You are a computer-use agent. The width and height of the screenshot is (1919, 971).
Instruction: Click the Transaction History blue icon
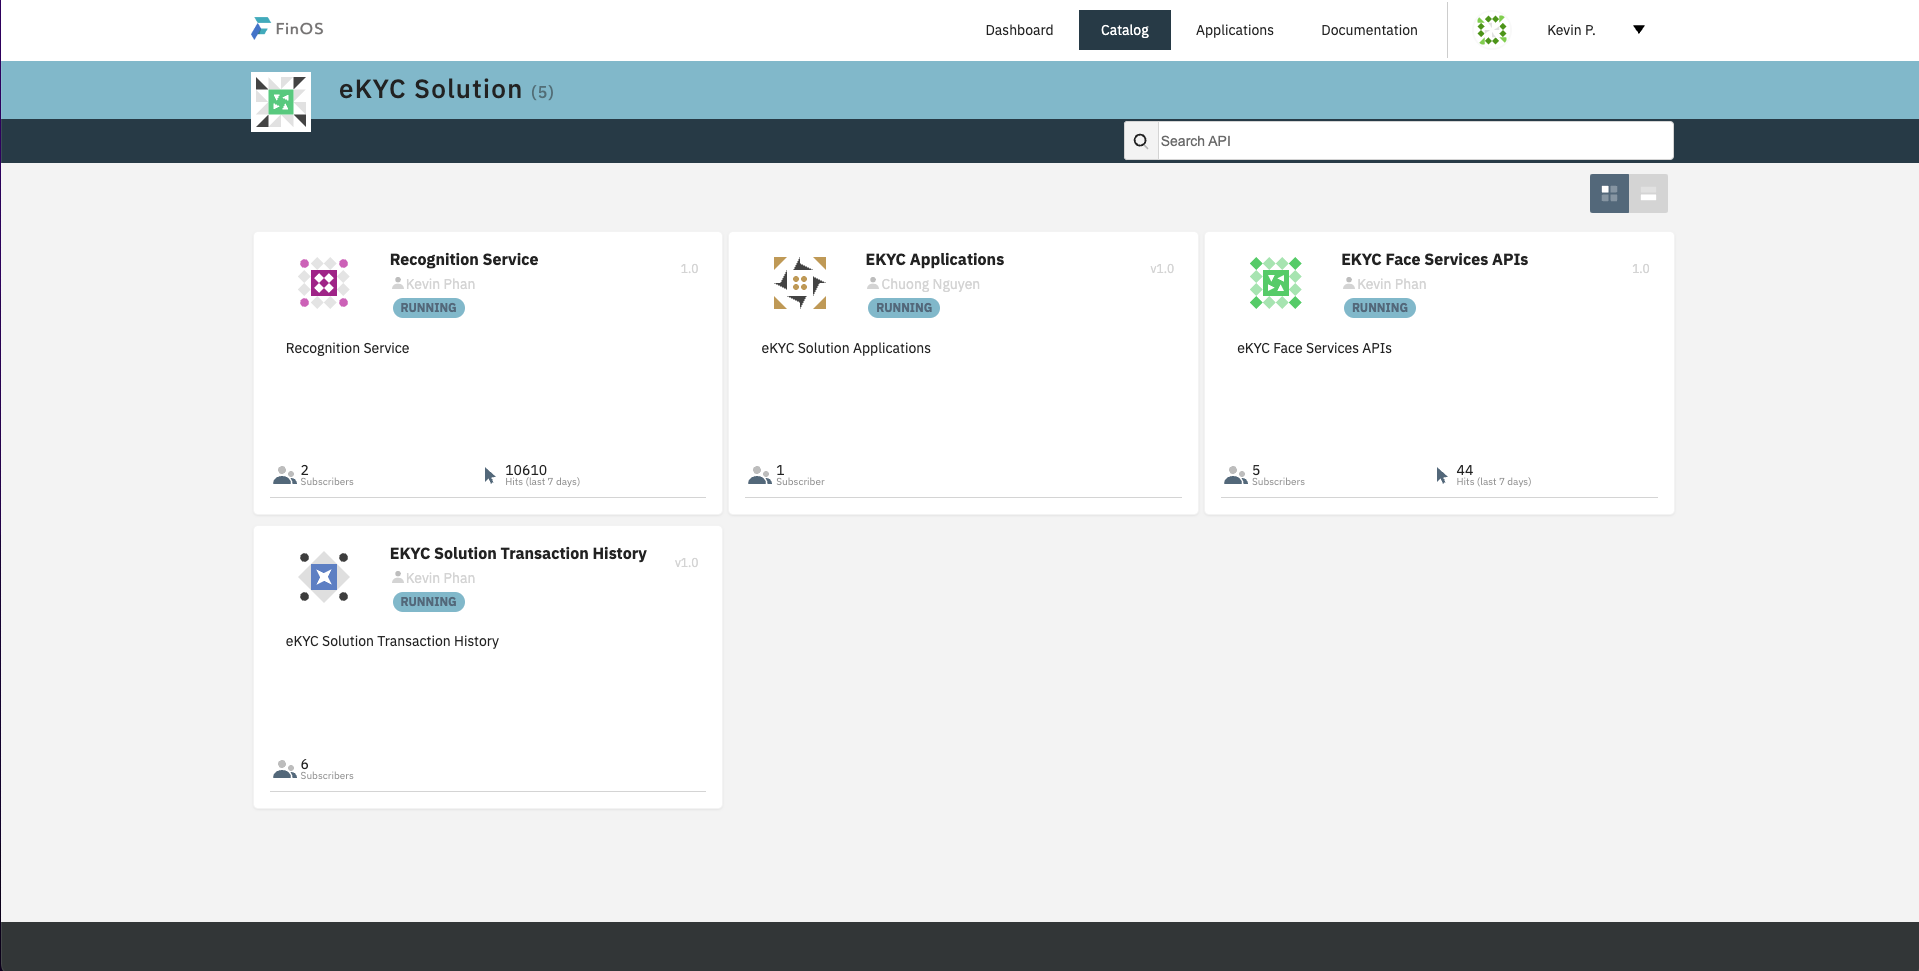(324, 577)
